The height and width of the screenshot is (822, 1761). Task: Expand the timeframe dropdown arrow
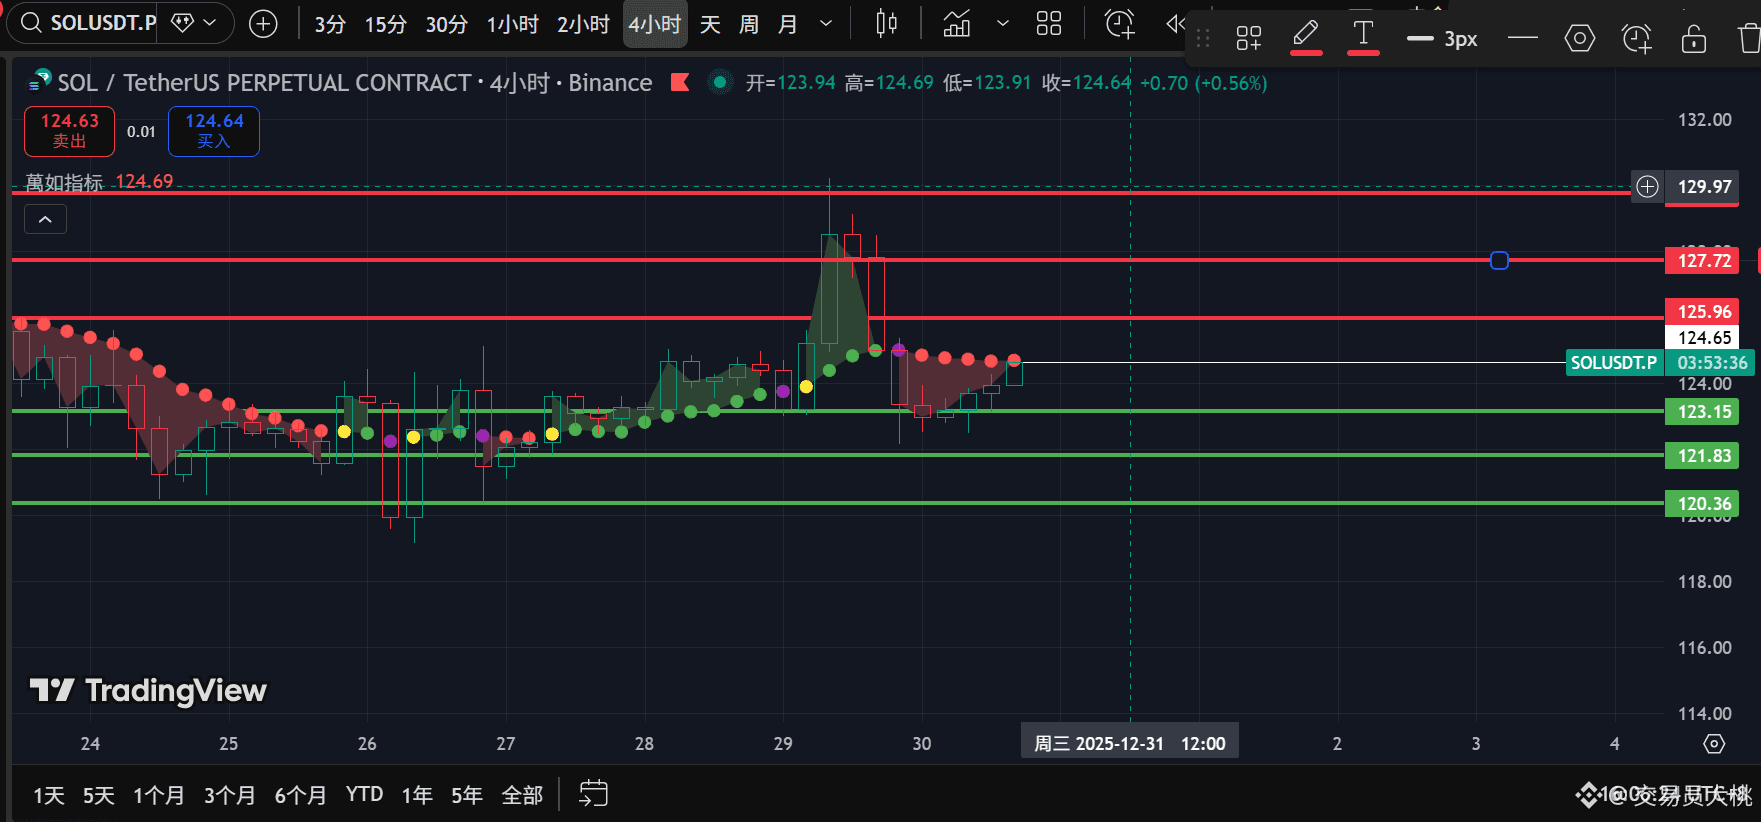(826, 24)
